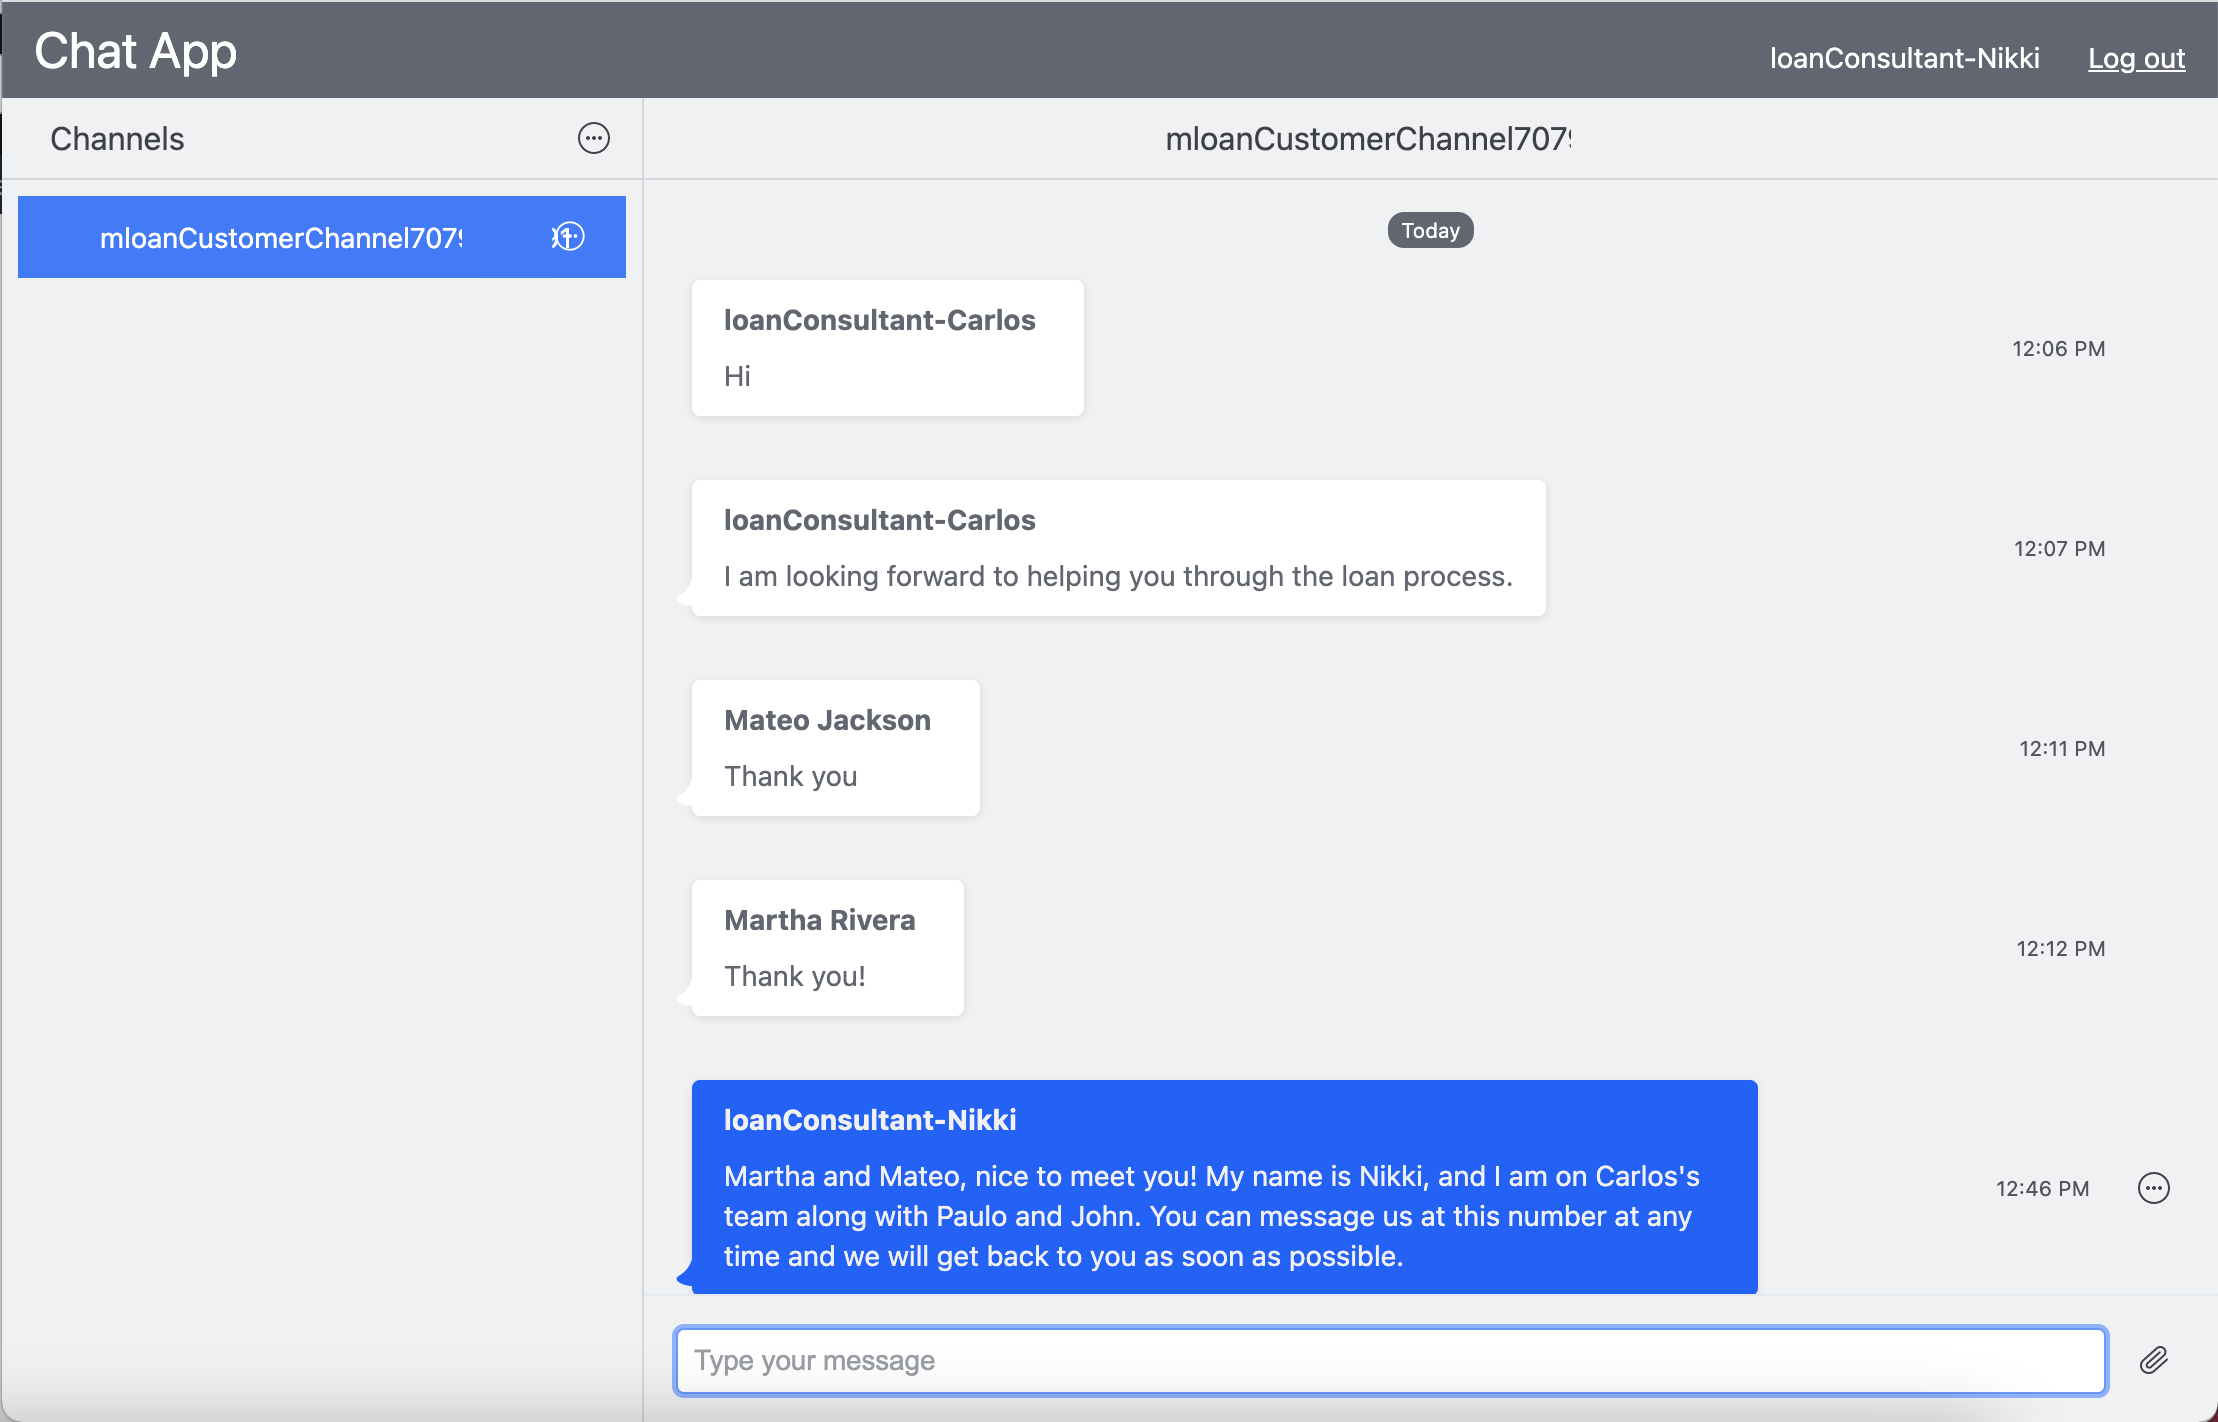Click the paperclip attachment icon
Screen dimensions: 2218x1422
coord(2153,1360)
